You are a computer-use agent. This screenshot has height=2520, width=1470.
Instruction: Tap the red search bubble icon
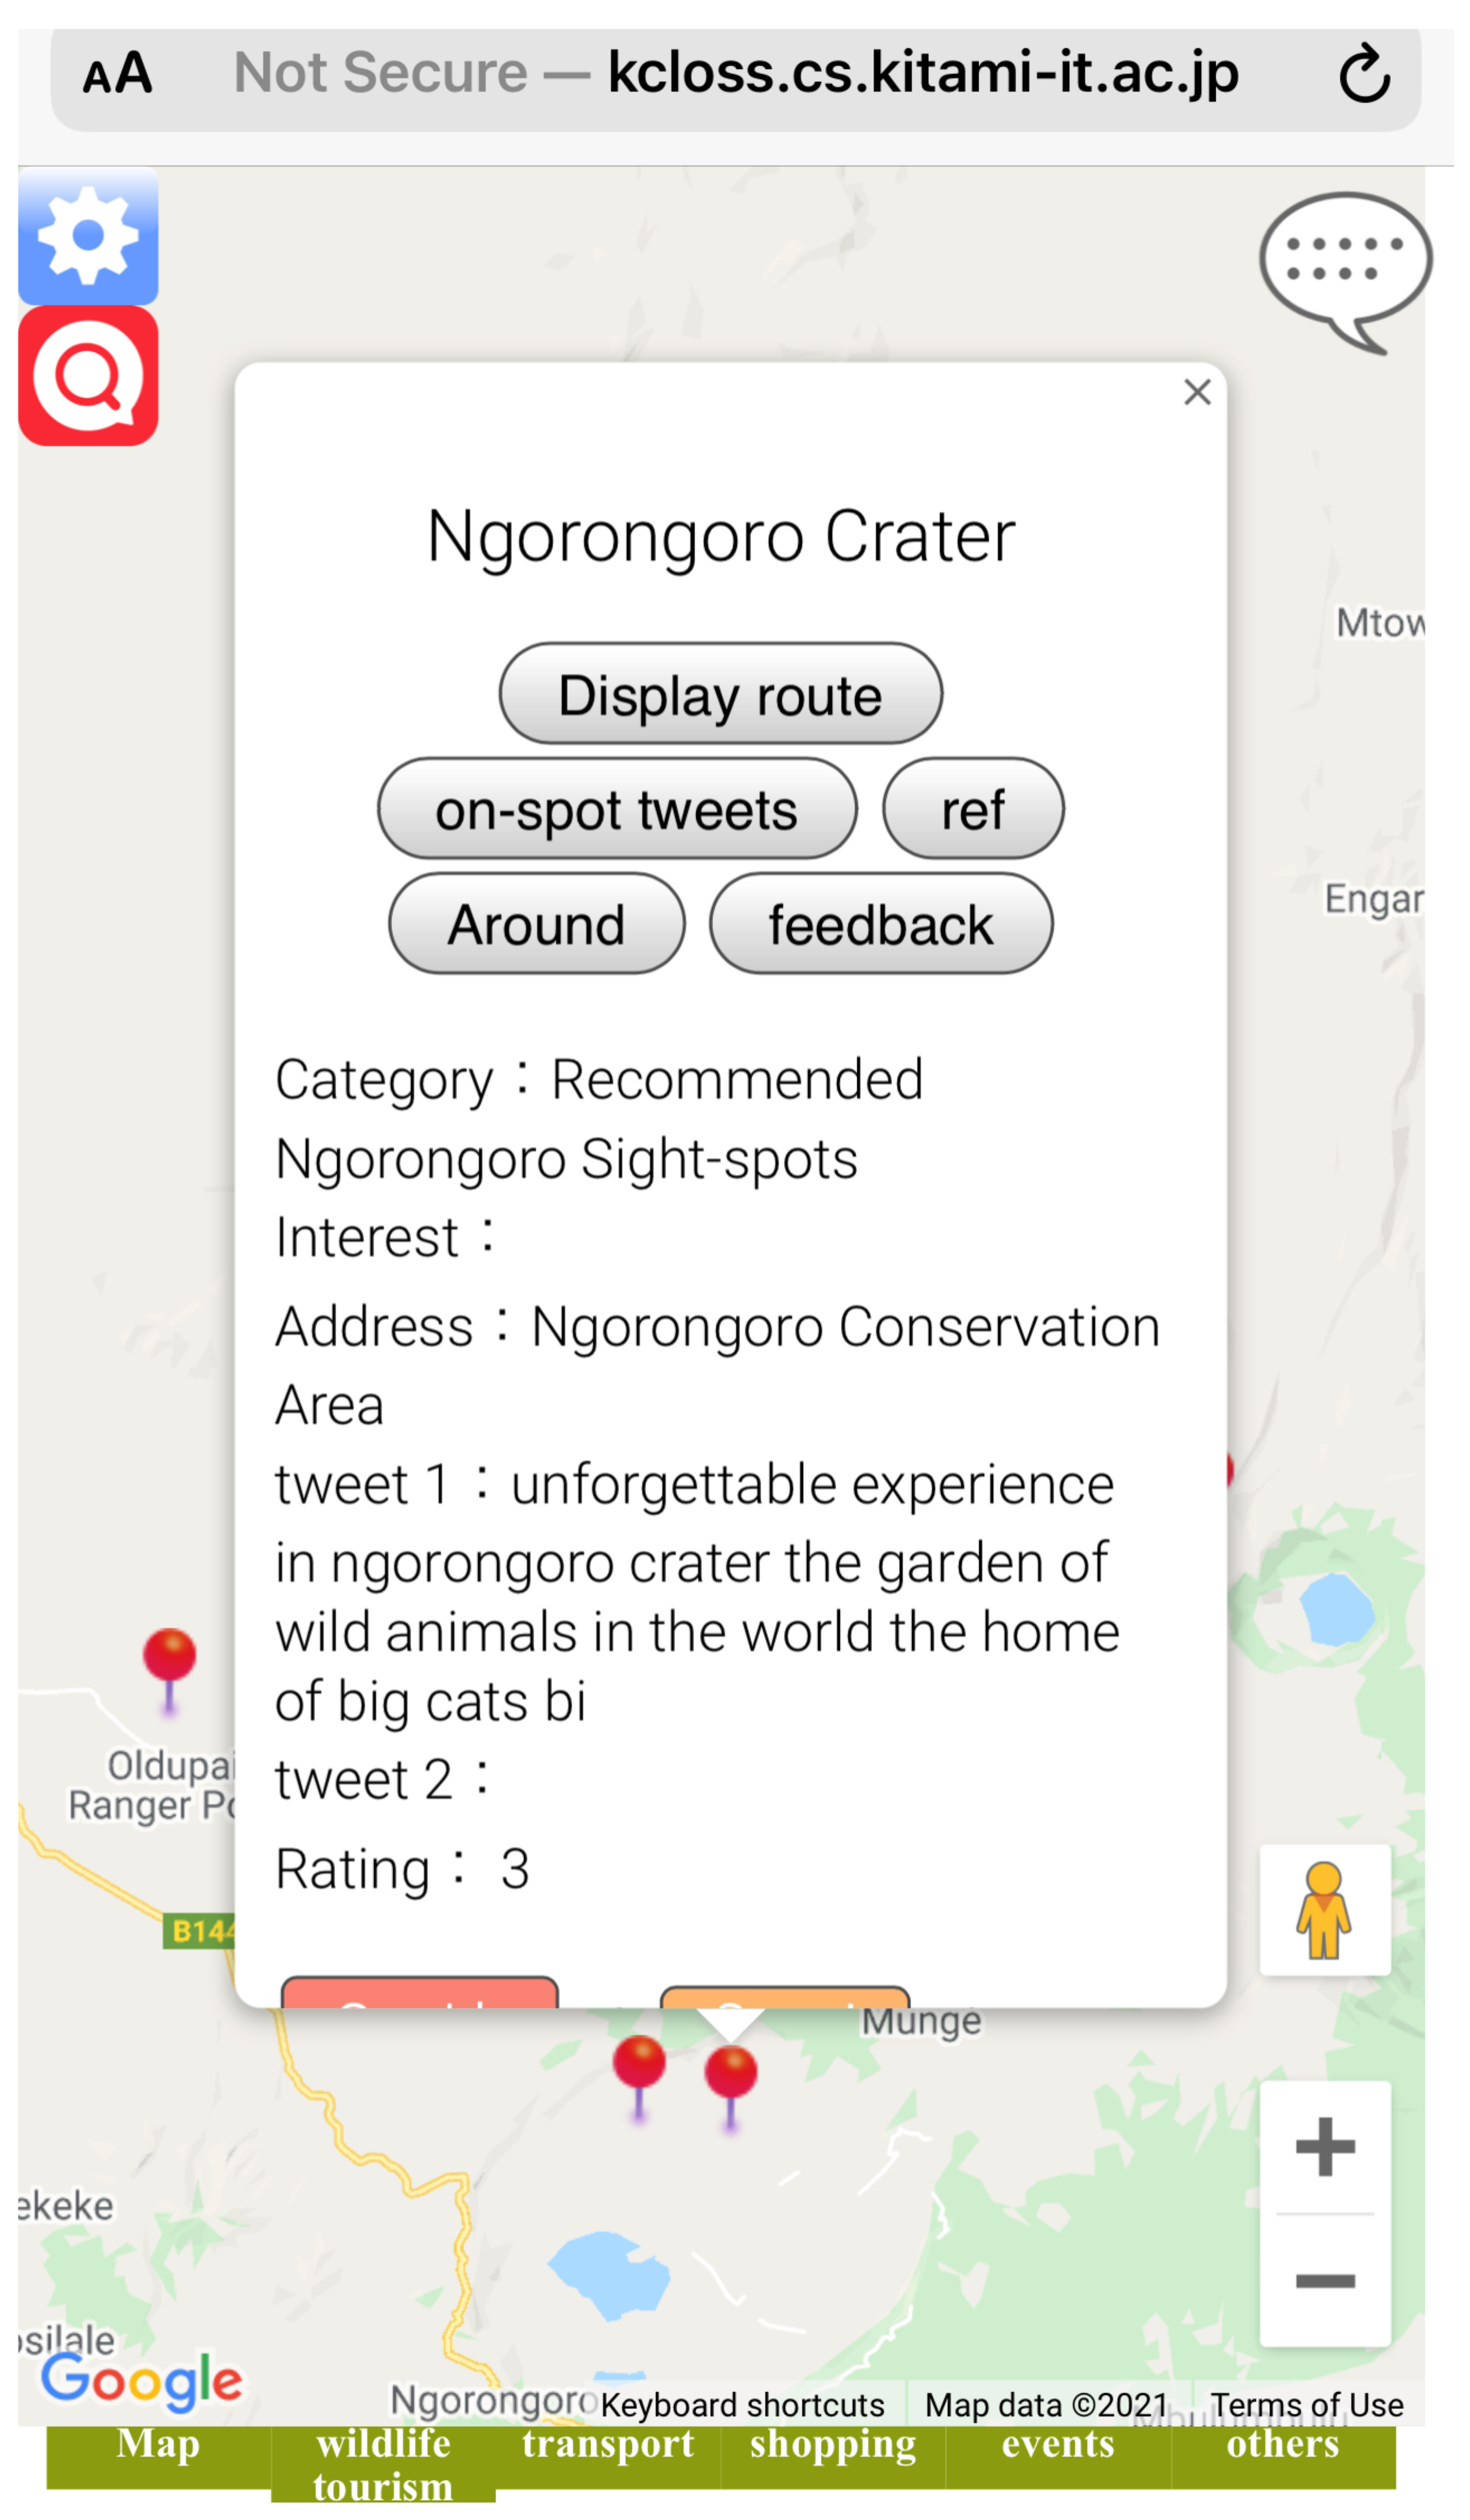pyautogui.click(x=88, y=376)
